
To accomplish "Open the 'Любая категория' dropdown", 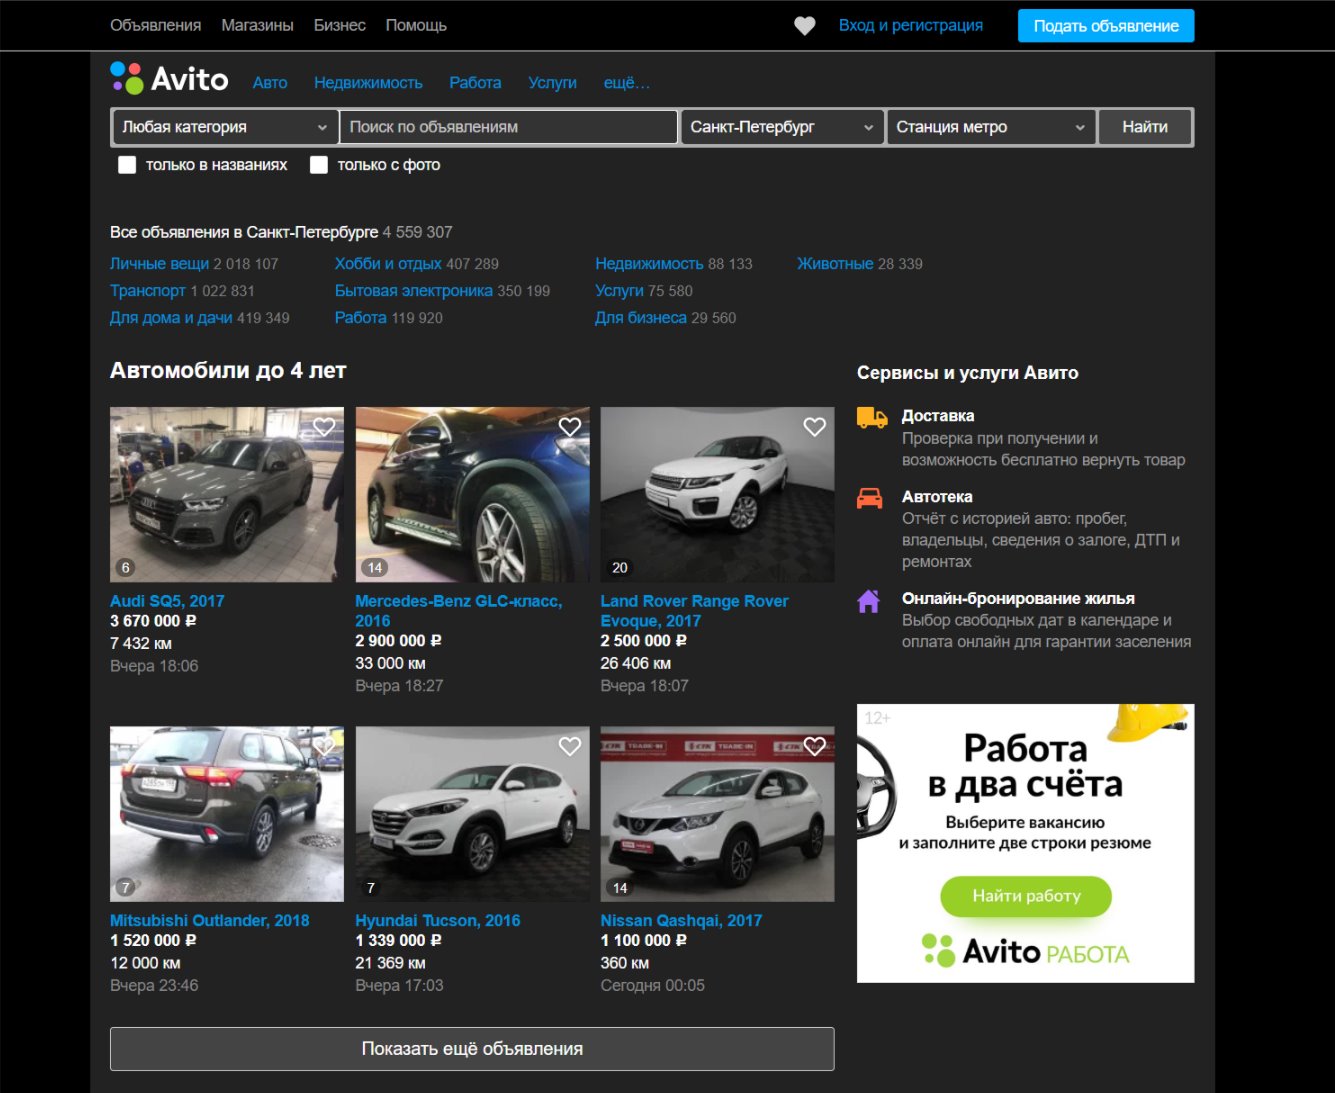I will pos(225,127).
